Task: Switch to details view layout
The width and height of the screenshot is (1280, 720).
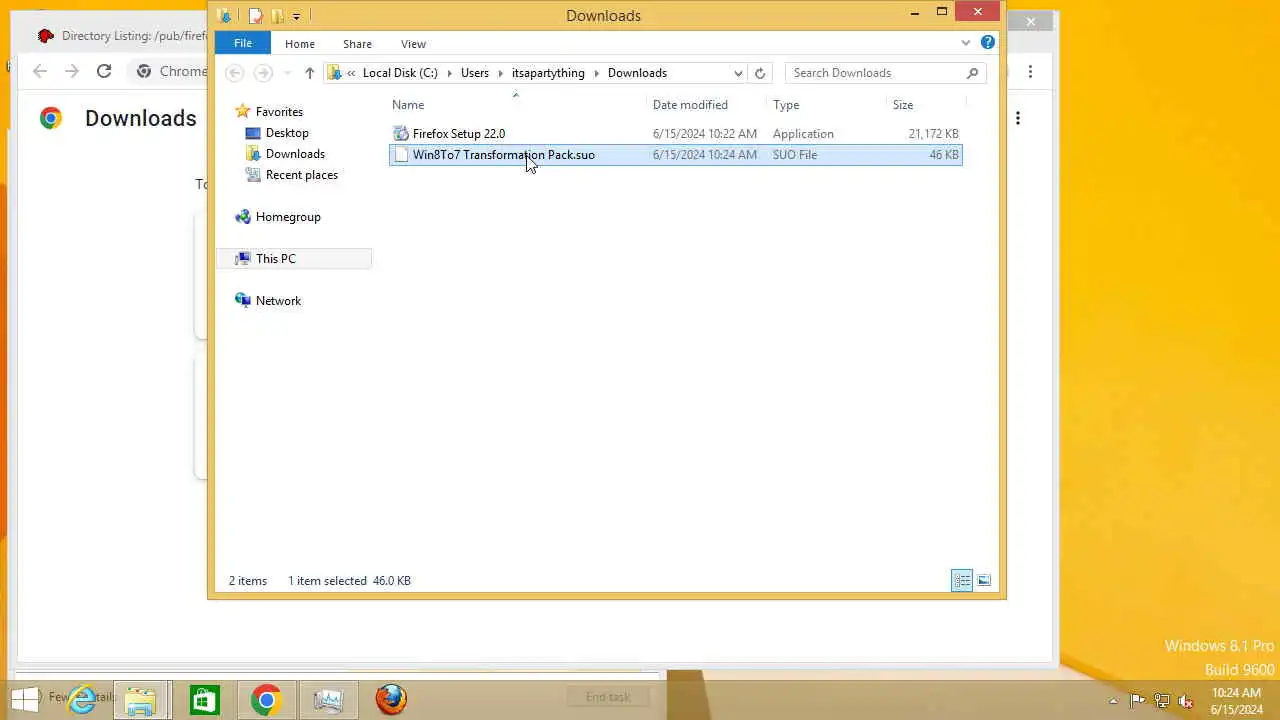Action: [x=962, y=581]
